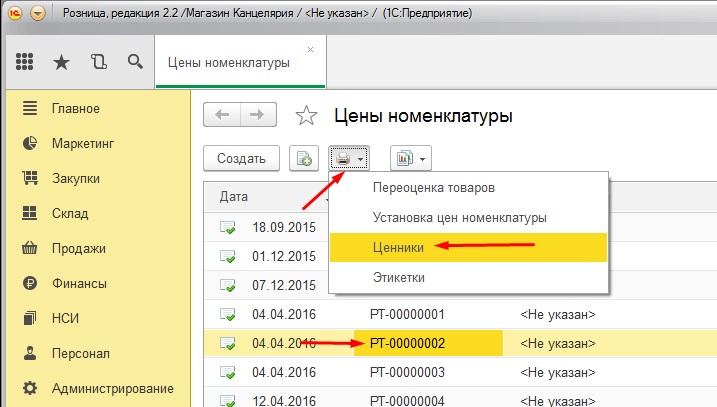The height and width of the screenshot is (407, 717).
Task: Click the Создать button
Action: pos(241,158)
